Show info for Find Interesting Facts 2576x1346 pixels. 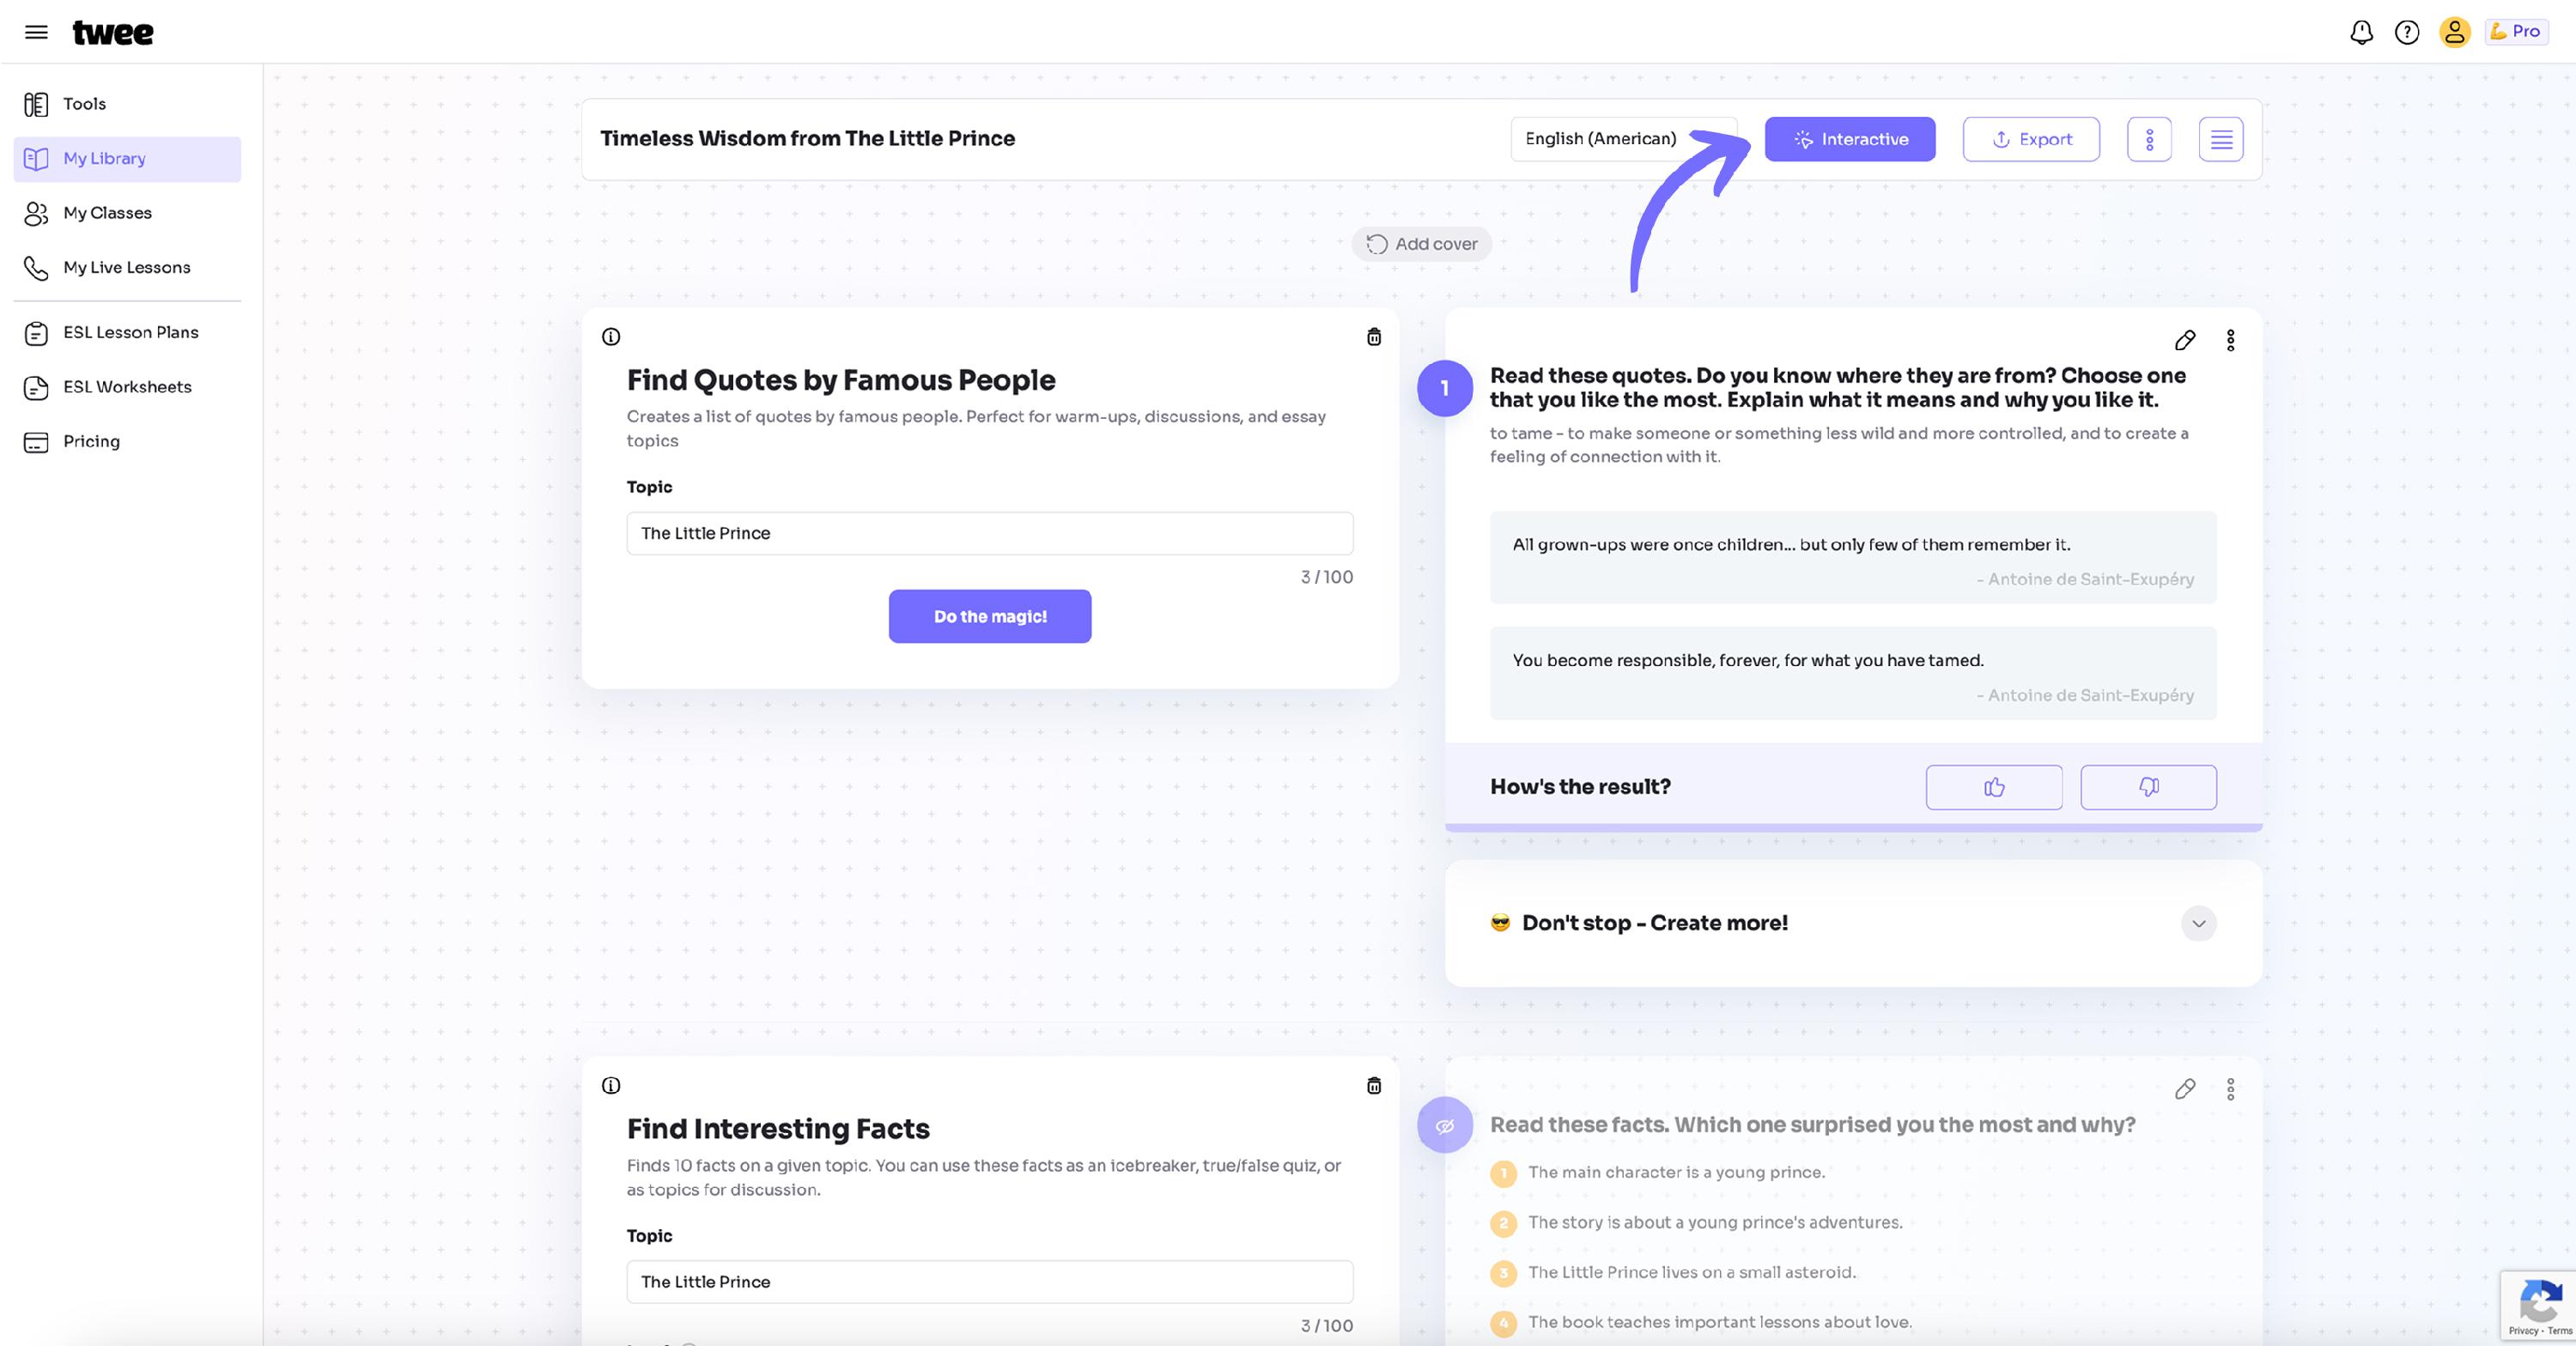[x=611, y=1086]
